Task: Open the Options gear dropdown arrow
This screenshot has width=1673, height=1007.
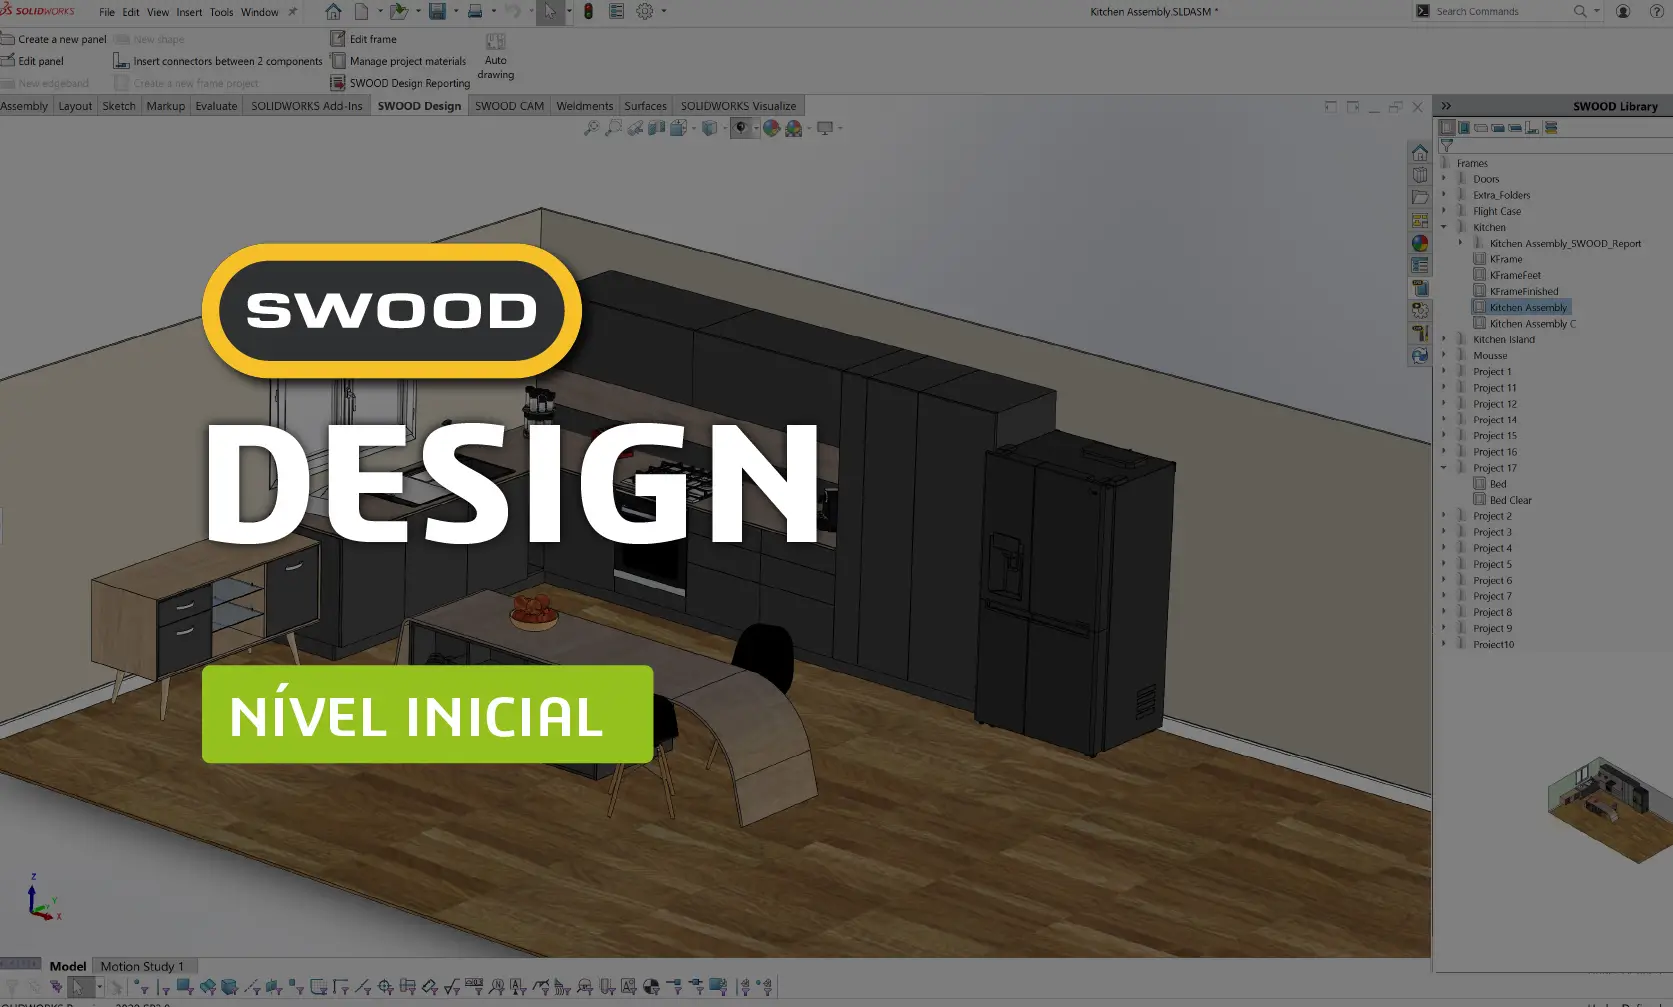Action: [x=664, y=12]
